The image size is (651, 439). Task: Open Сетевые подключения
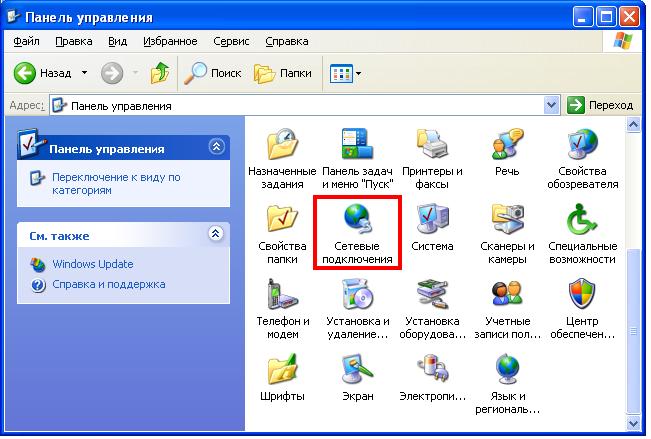coord(357,234)
